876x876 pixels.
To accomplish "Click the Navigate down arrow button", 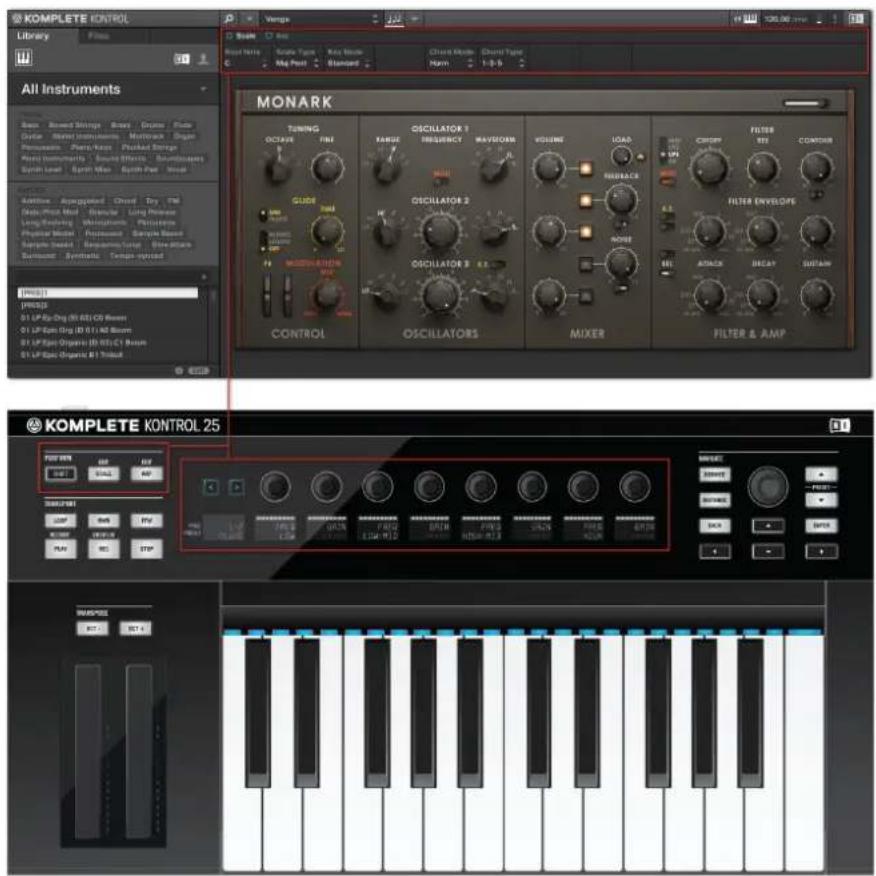I will pyautogui.click(x=768, y=551).
